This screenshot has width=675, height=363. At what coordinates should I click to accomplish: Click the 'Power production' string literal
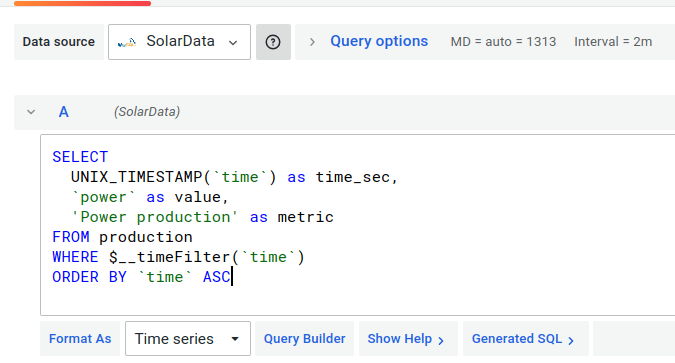tap(155, 217)
